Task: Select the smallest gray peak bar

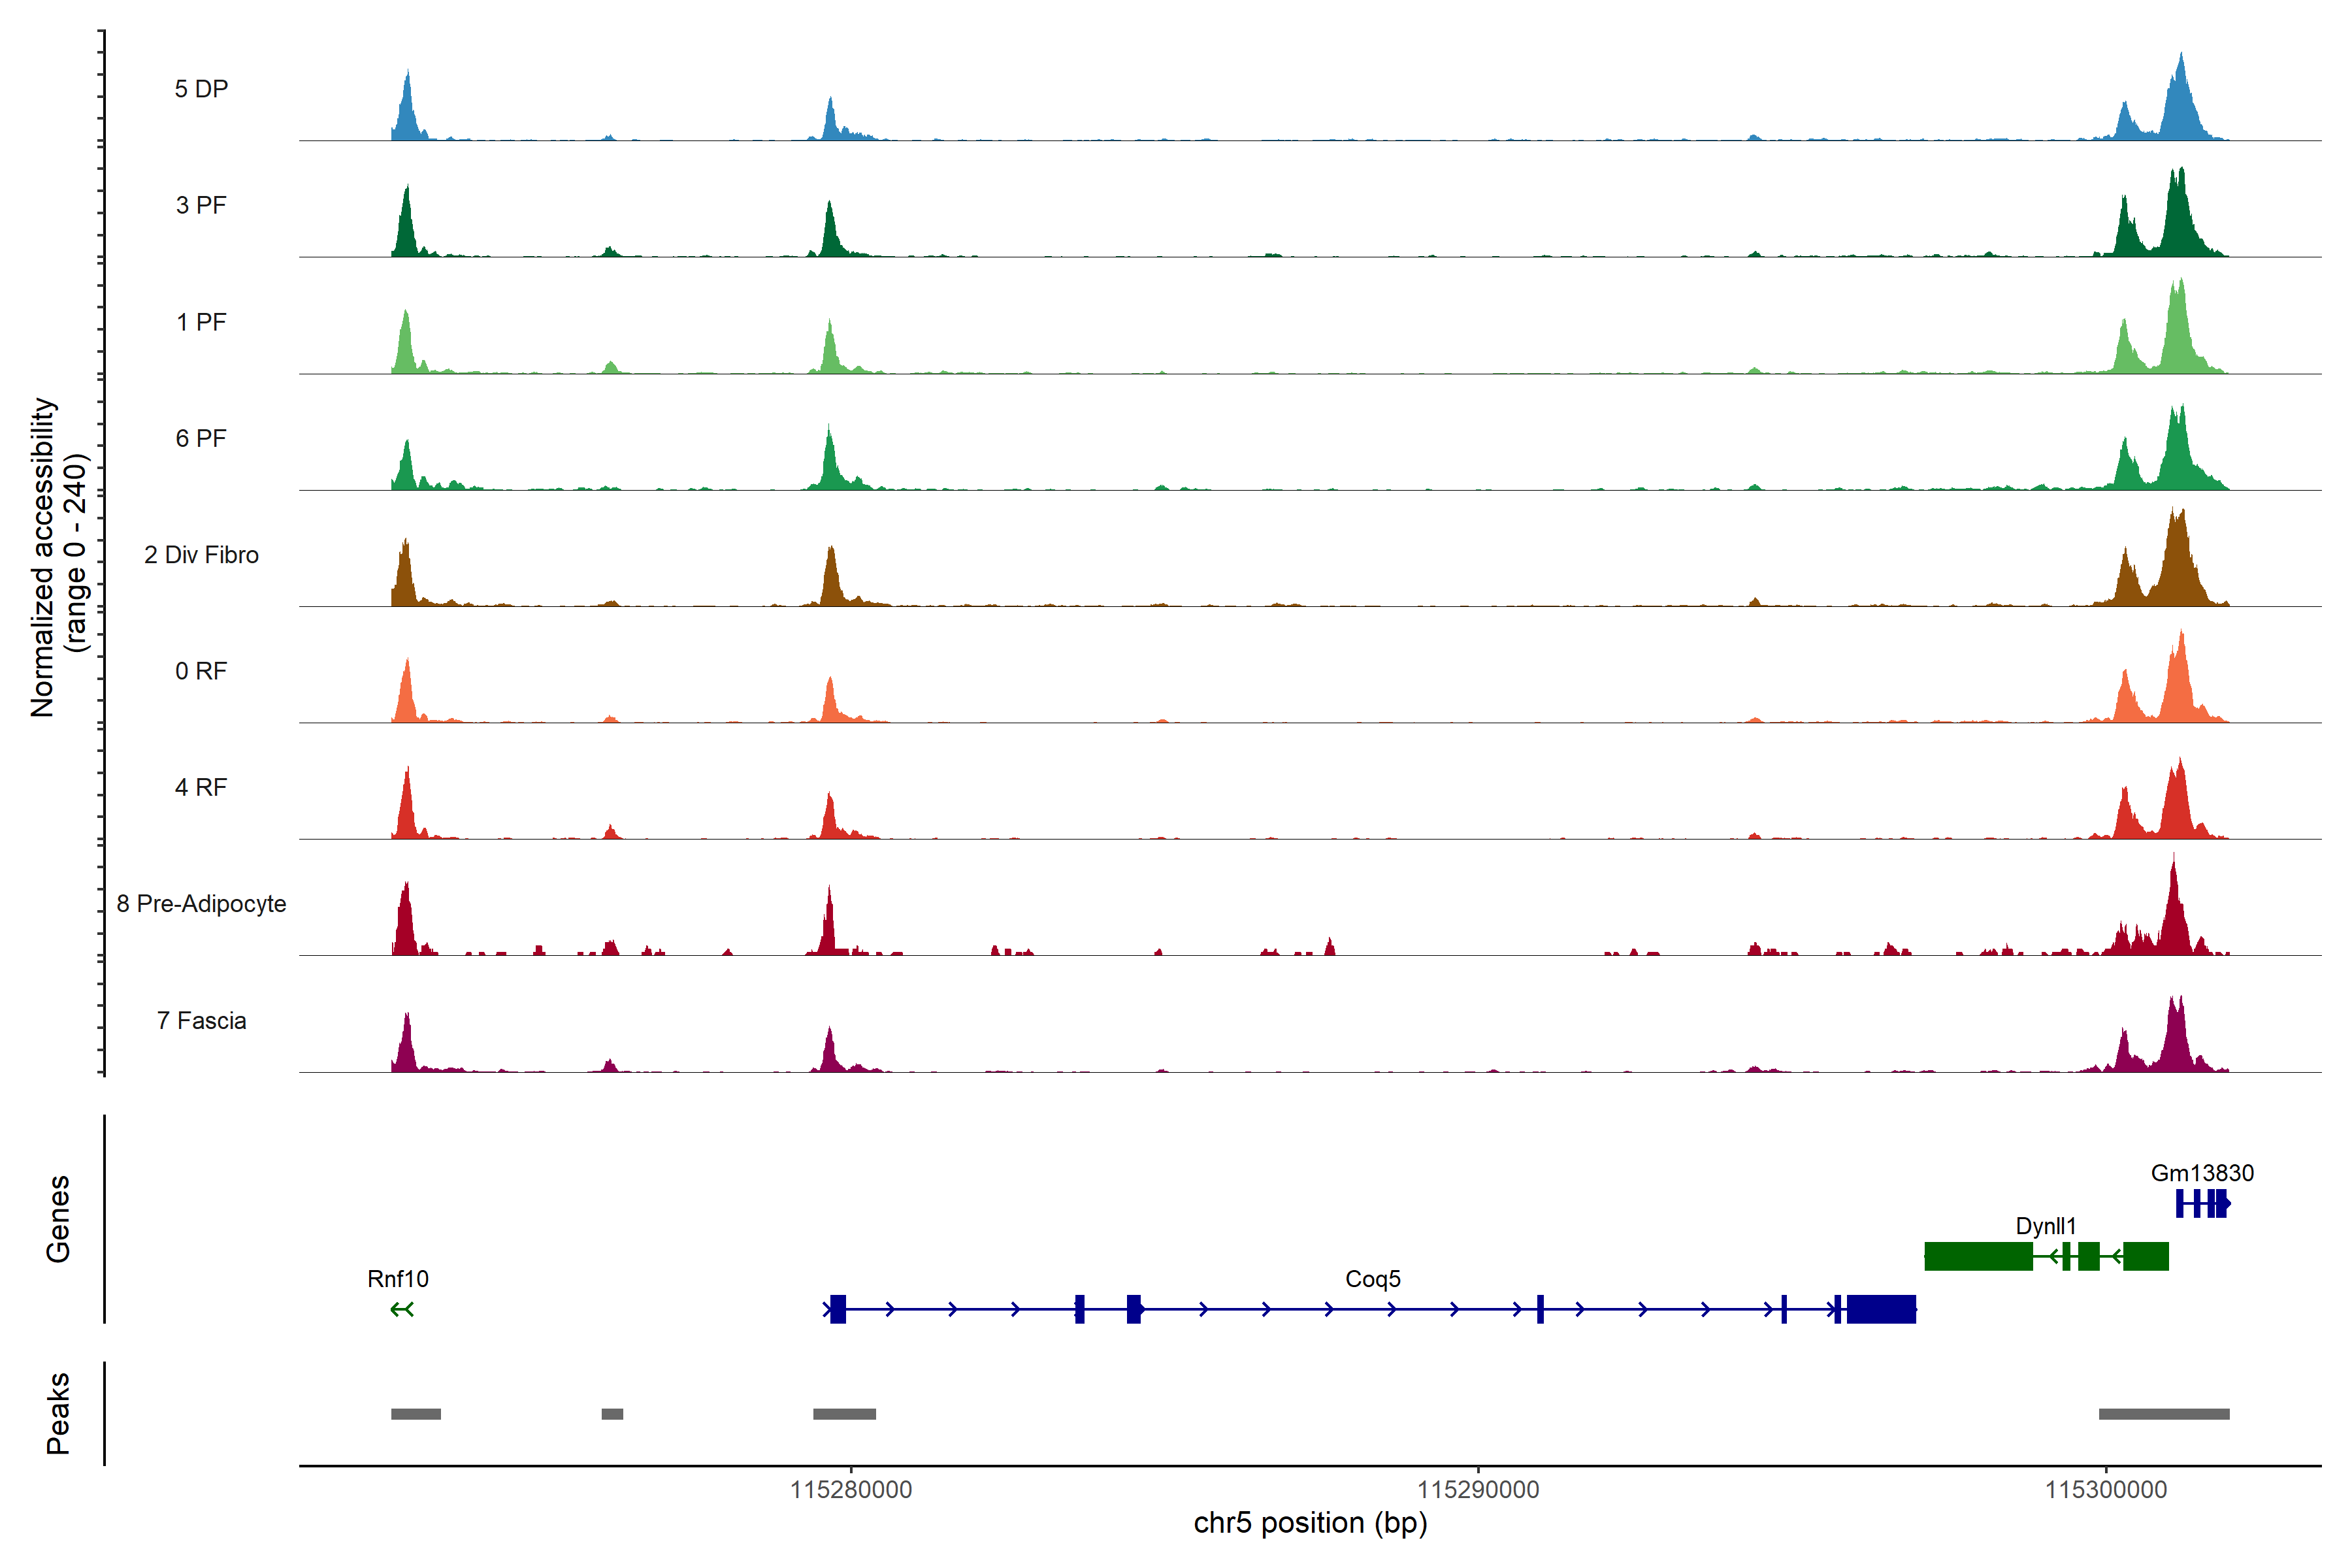Action: point(612,1414)
